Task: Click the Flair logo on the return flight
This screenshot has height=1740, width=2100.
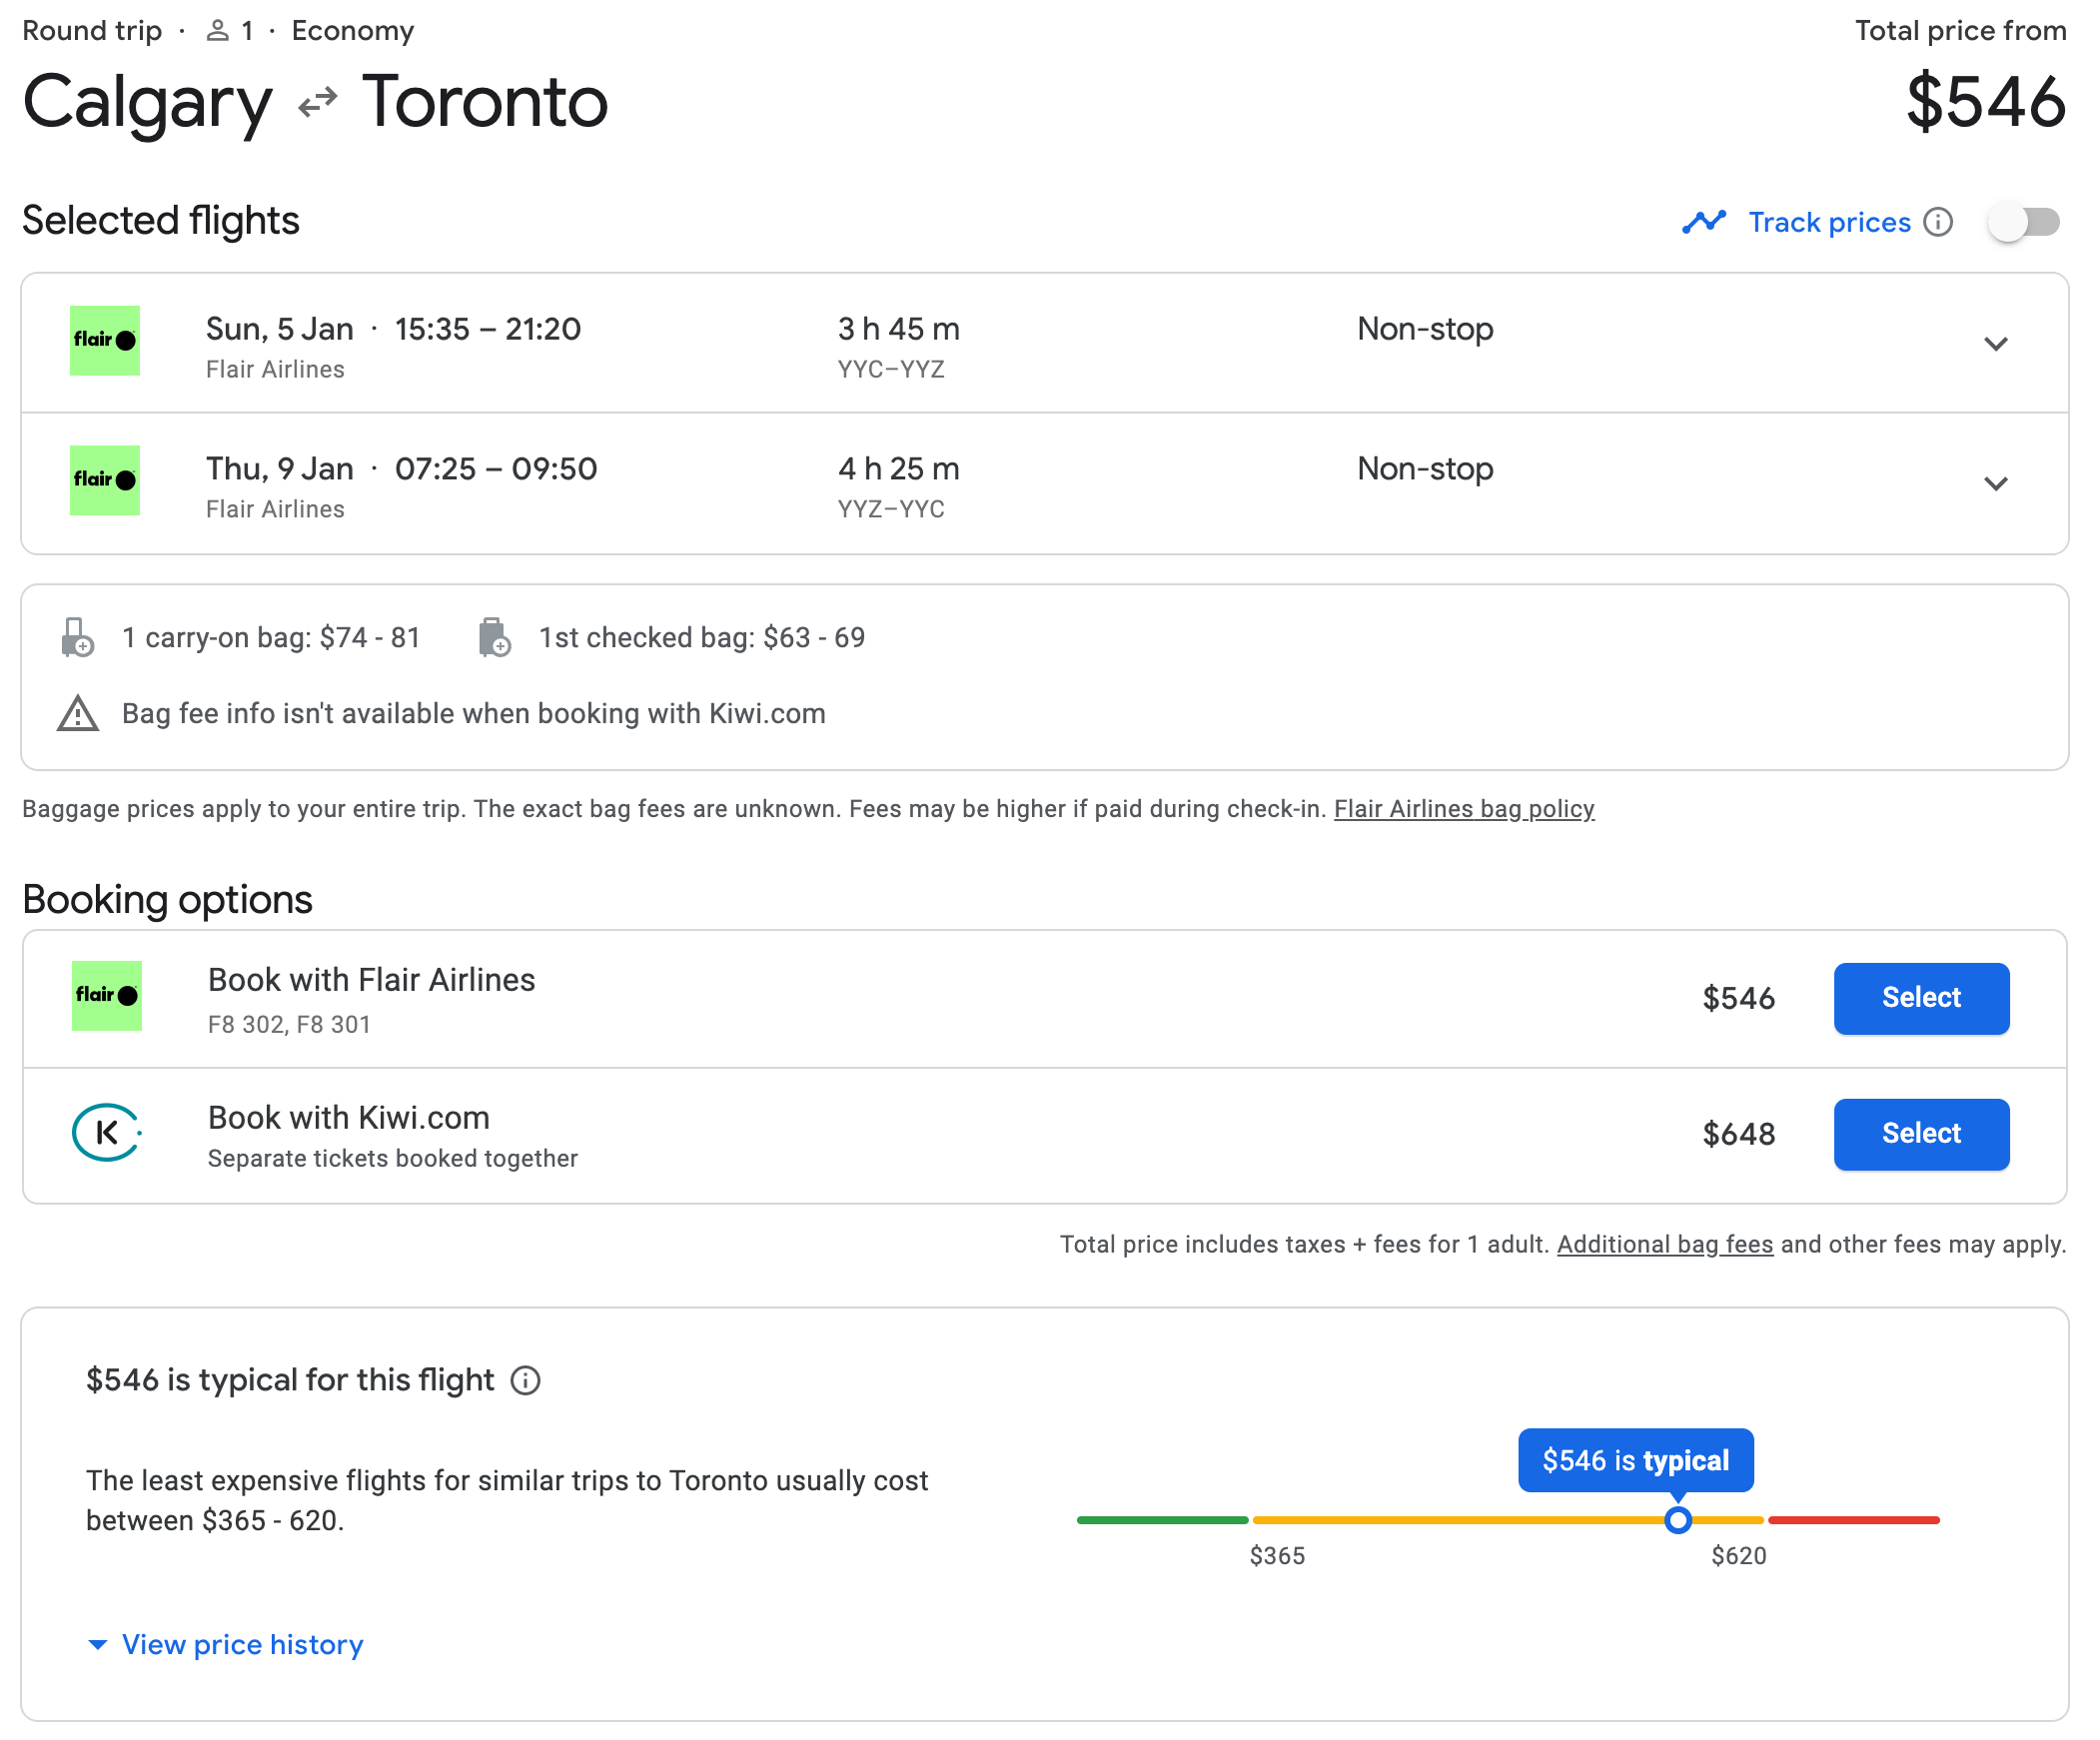Action: point(104,480)
